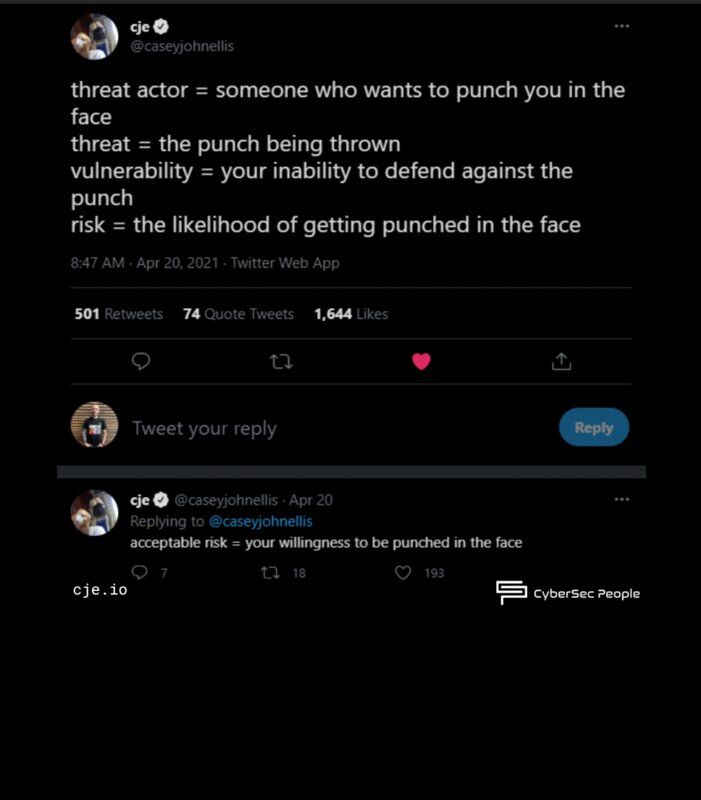This screenshot has height=800, width=701.
Task: Like the acceptable risk reply tweet
Action: pyautogui.click(x=403, y=573)
